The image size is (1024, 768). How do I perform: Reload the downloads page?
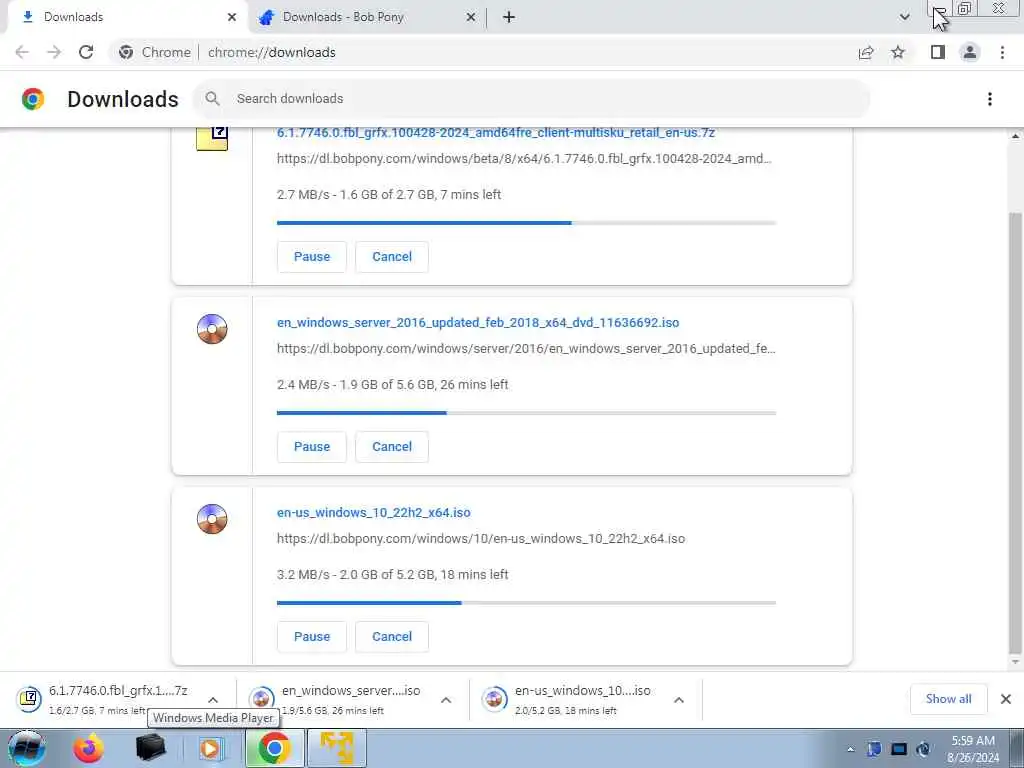point(86,52)
